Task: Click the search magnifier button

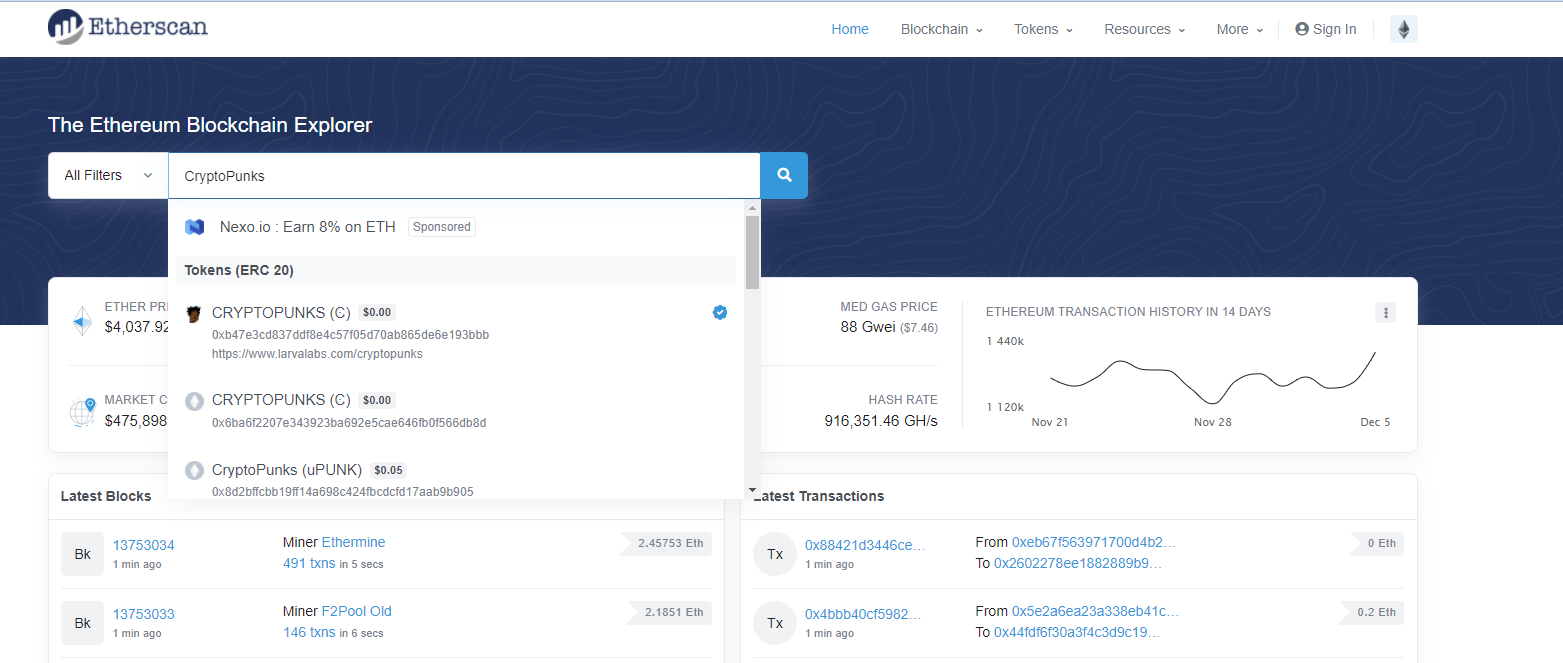Action: pos(784,175)
